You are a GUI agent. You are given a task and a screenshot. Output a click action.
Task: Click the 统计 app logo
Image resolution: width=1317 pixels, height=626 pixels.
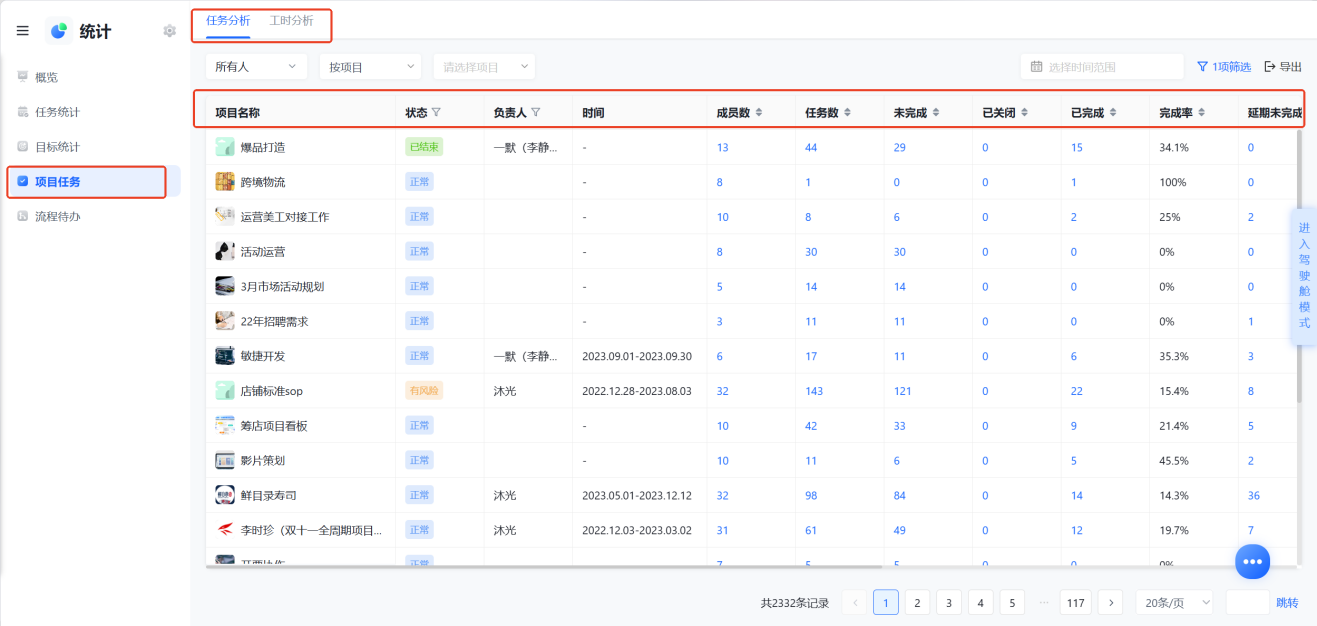tap(59, 31)
